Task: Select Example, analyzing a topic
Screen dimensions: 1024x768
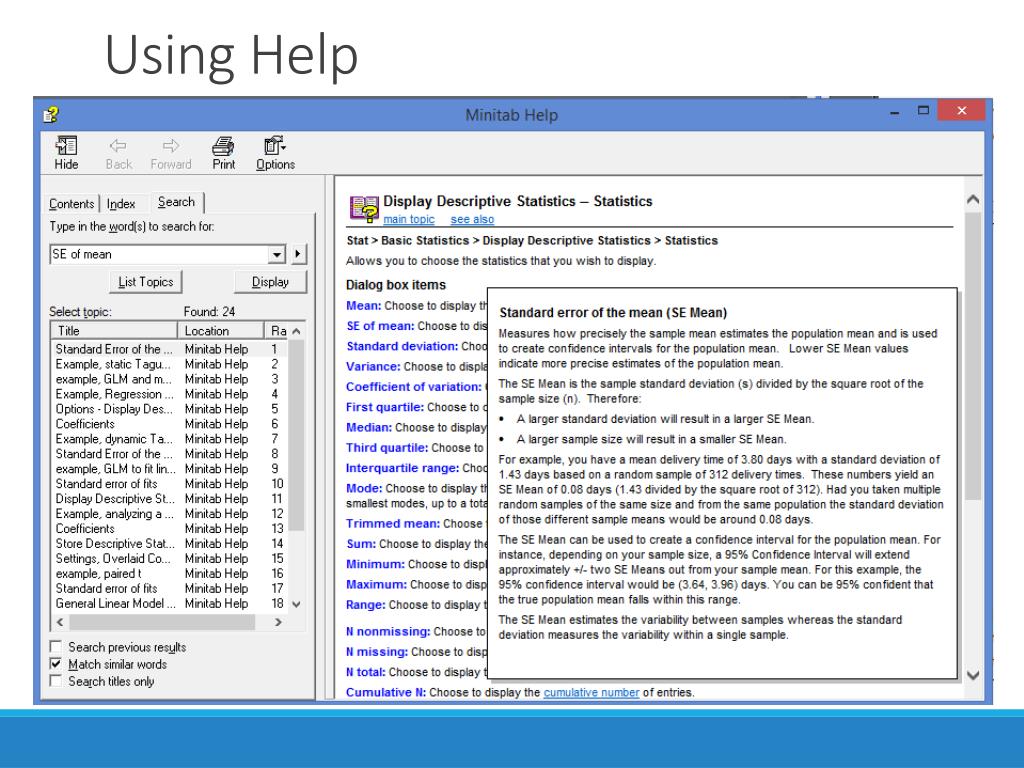Action: [167, 513]
